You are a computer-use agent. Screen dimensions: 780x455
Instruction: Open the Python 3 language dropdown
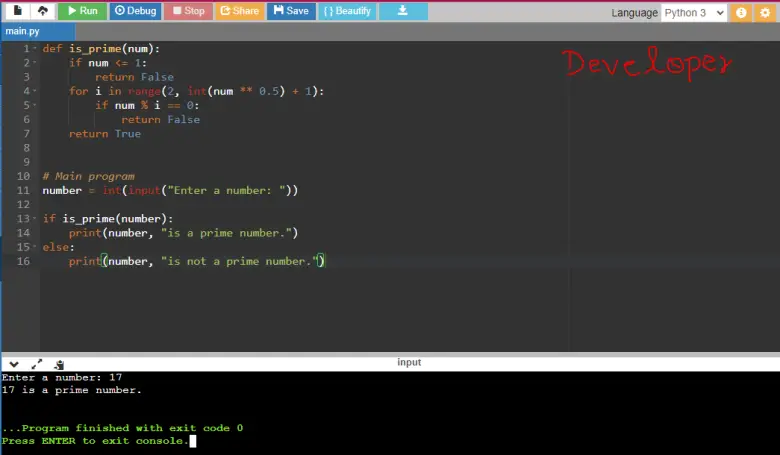(695, 12)
